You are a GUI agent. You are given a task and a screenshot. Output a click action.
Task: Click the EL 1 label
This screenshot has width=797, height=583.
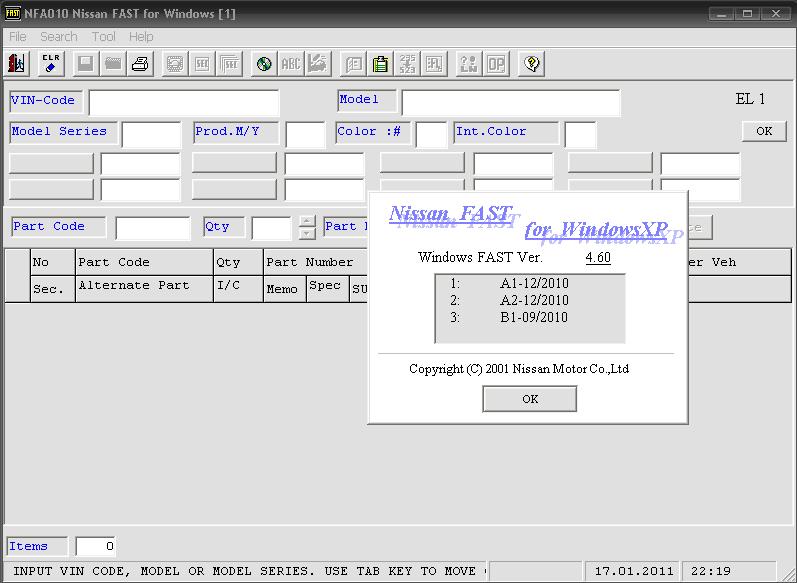pyautogui.click(x=750, y=99)
